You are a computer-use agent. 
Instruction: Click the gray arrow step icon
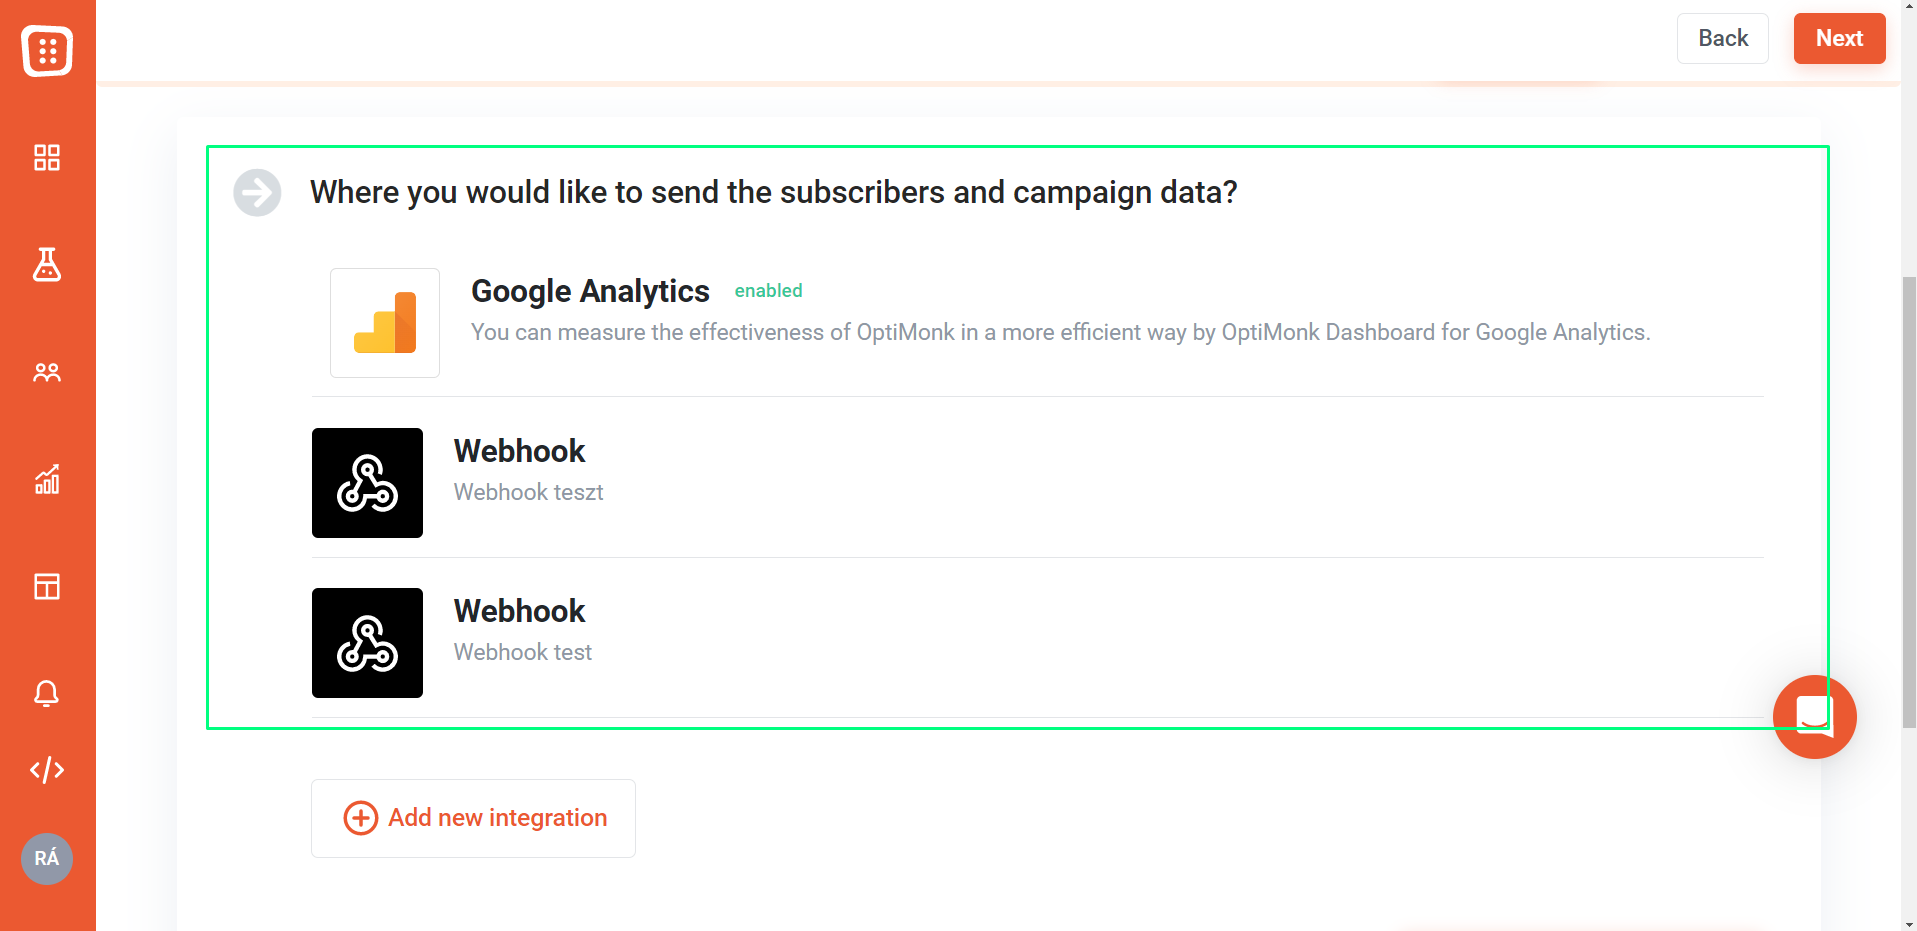click(x=257, y=192)
